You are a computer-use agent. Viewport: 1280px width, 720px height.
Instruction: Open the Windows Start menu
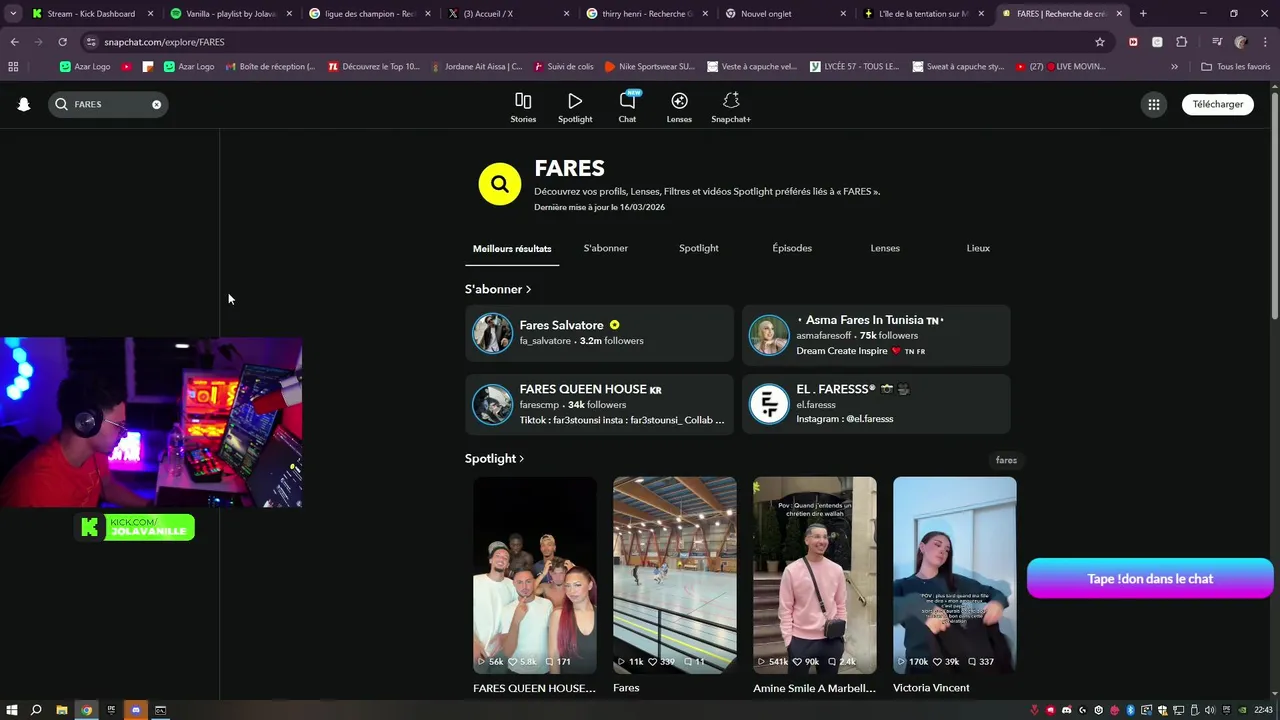tap(12, 710)
